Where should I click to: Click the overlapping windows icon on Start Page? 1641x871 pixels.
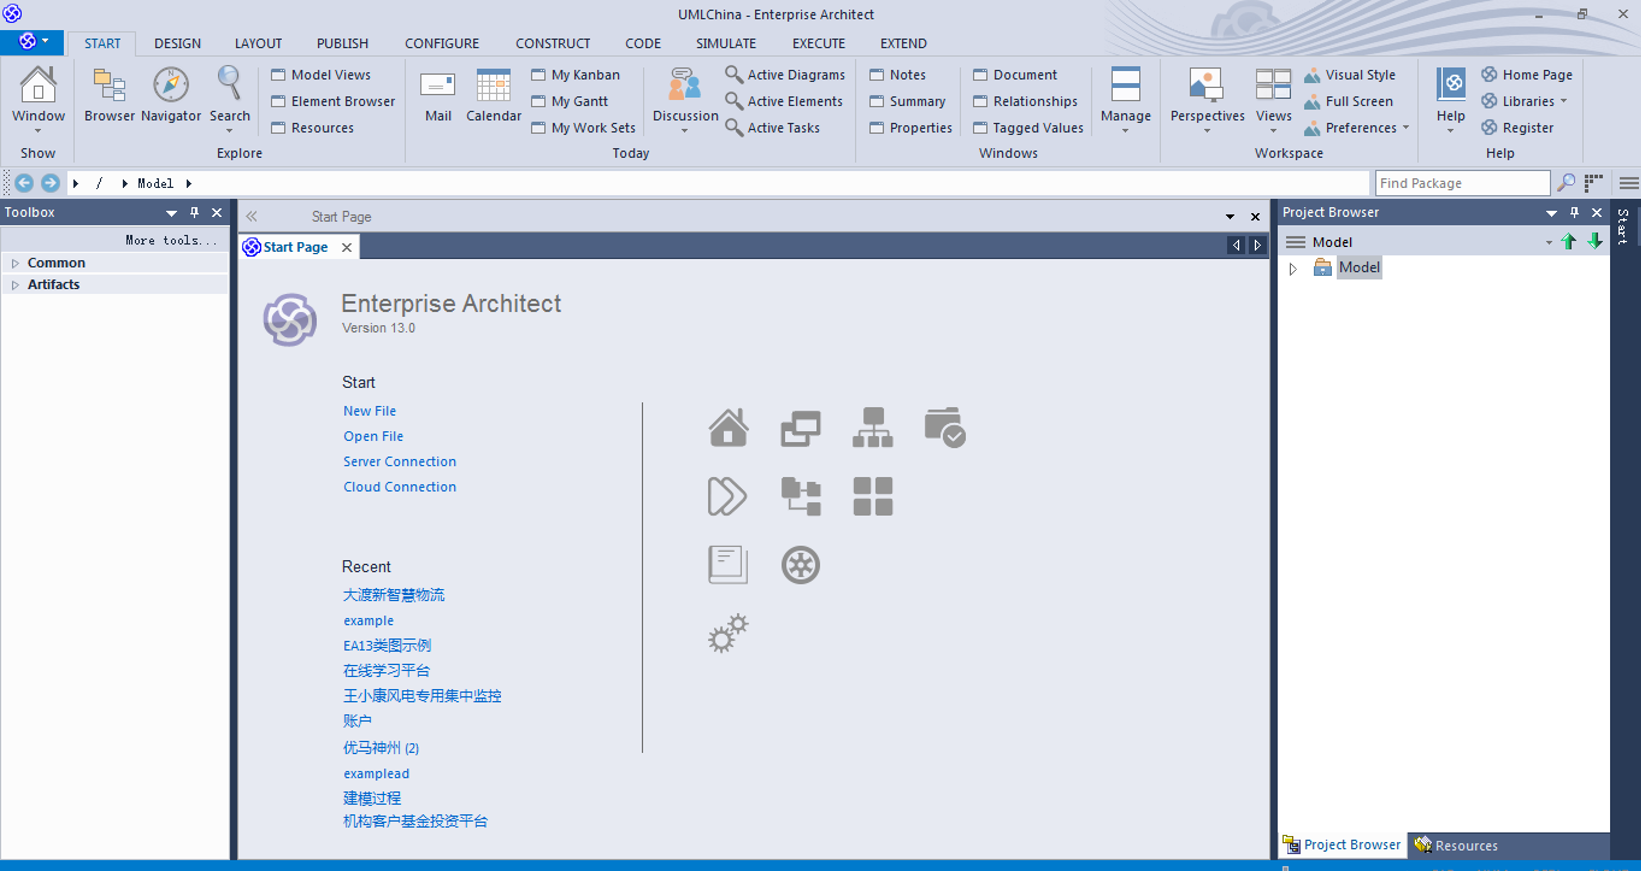[801, 428]
